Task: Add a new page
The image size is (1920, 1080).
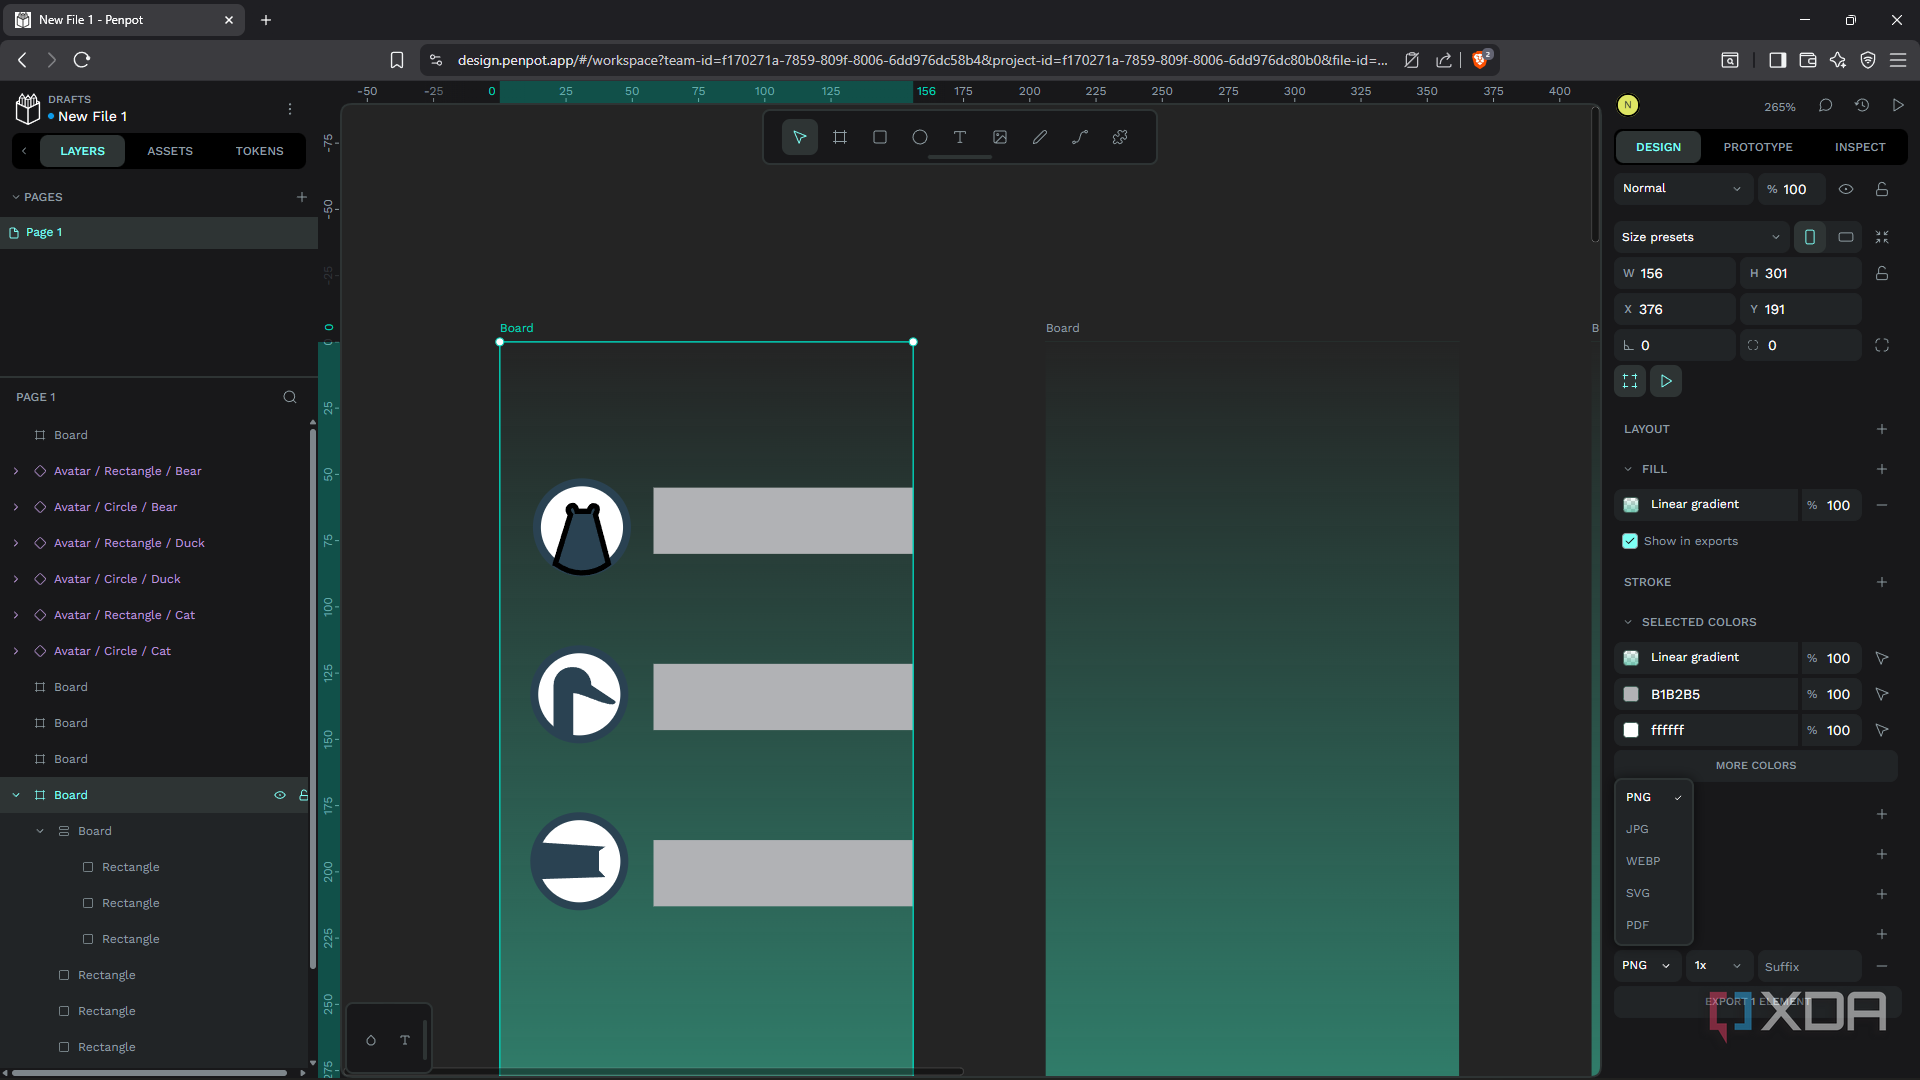Action: coord(302,197)
